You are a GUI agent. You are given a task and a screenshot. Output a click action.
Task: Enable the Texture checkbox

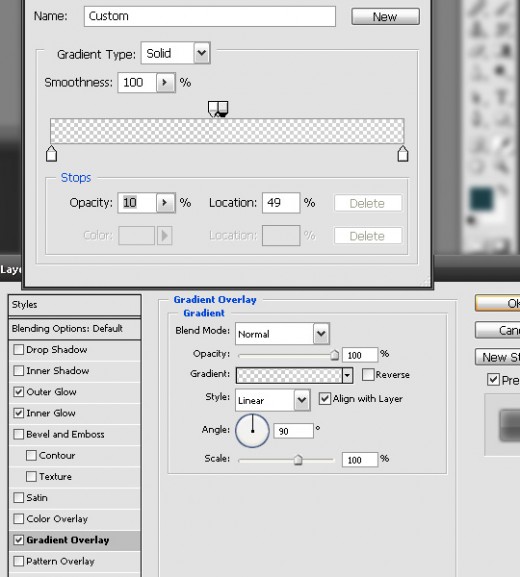(31, 477)
